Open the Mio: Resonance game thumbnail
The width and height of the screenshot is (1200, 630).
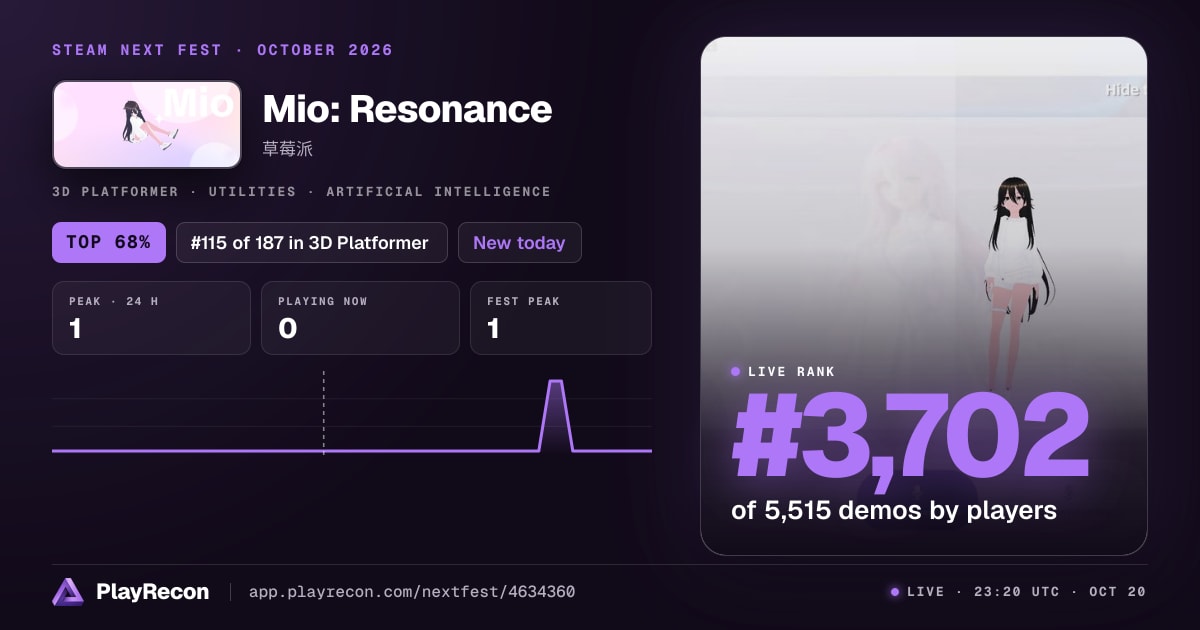pyautogui.click(x=147, y=124)
